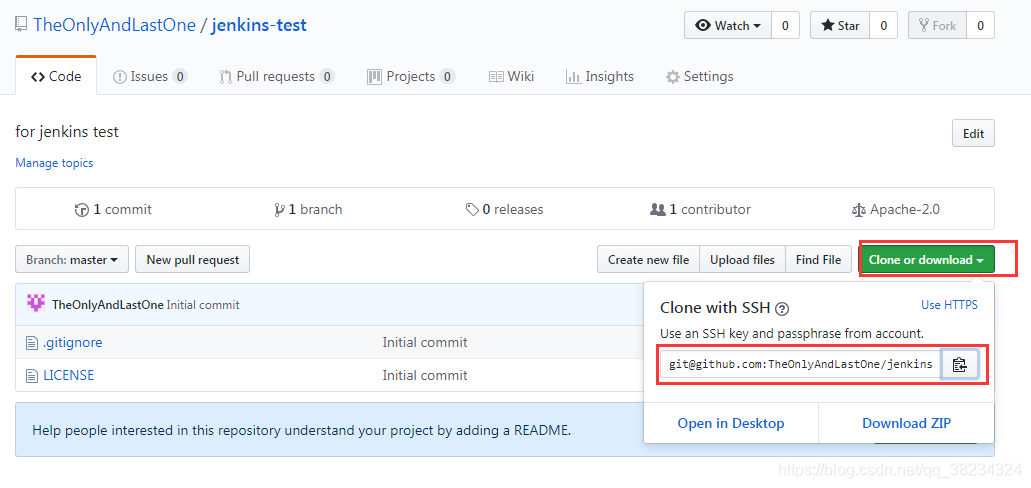Open the Watch dropdown

[x=728, y=26]
